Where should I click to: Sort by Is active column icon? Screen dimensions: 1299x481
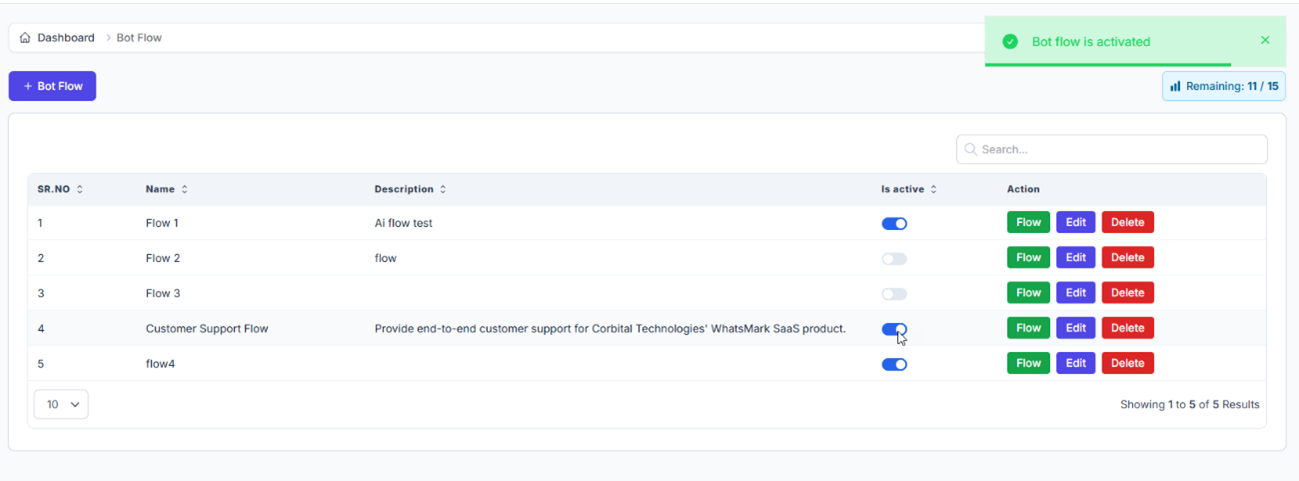[x=934, y=189]
